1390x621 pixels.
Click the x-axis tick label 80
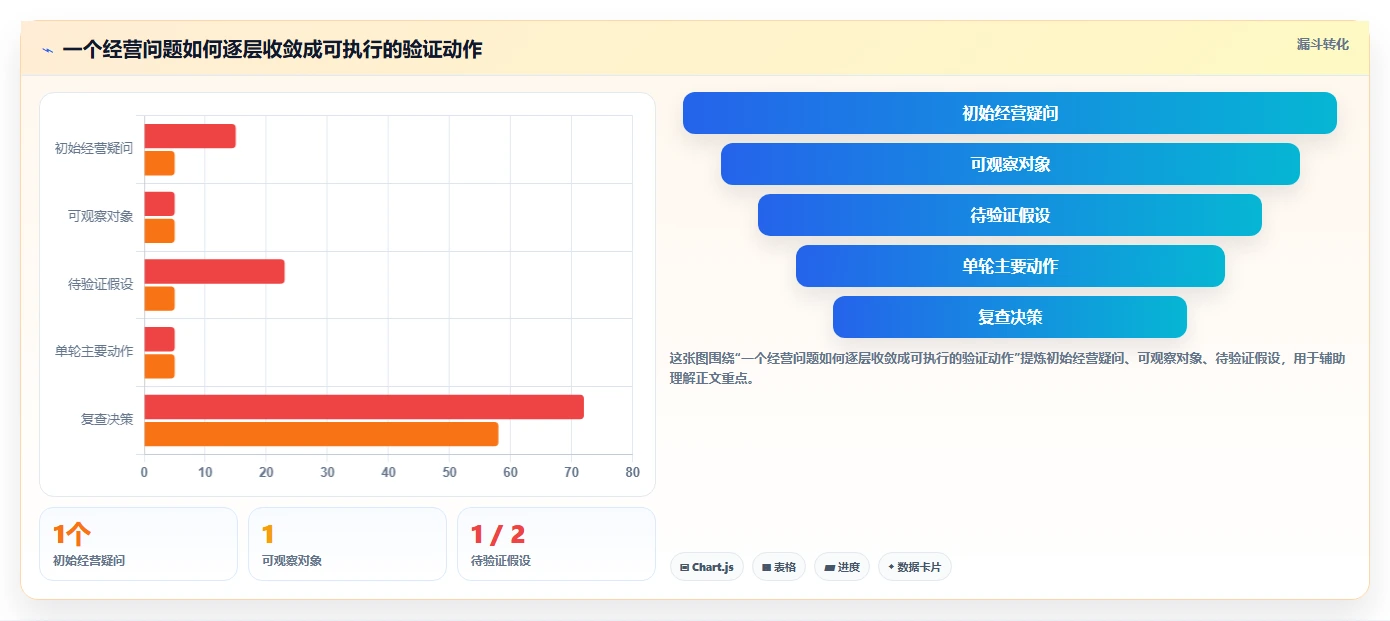632,472
